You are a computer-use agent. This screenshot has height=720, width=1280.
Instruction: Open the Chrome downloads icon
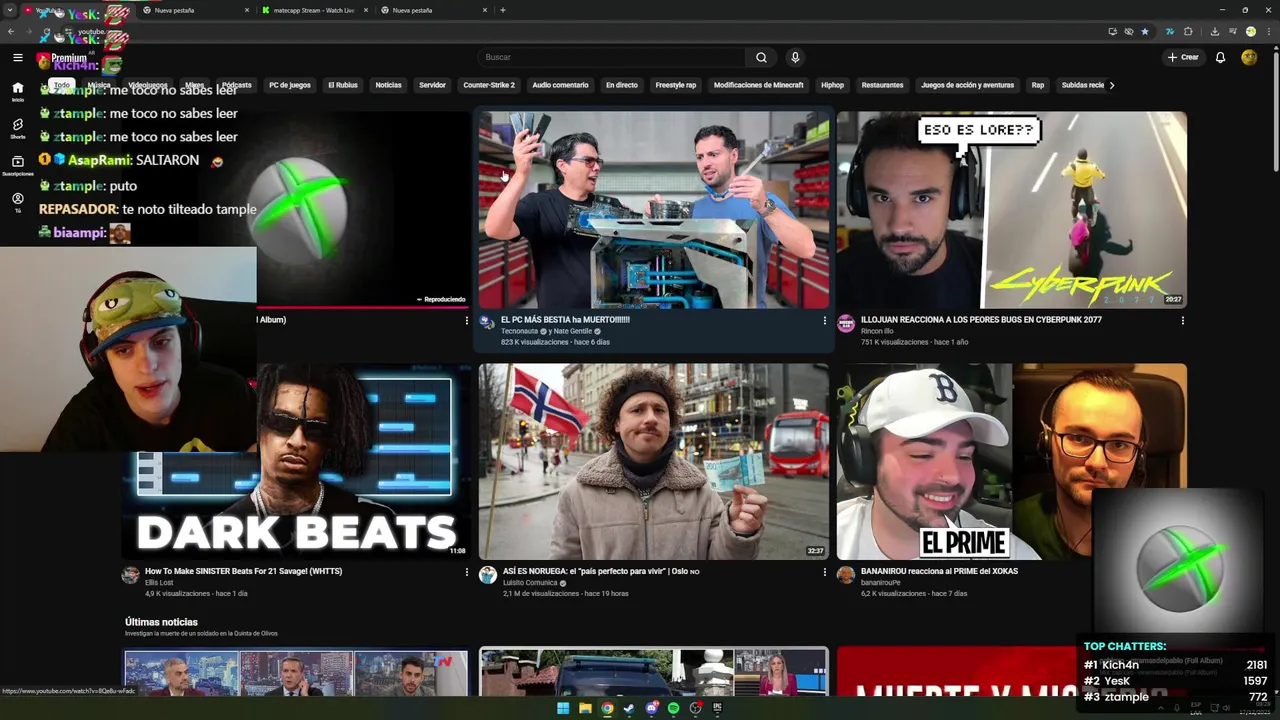[x=1214, y=31]
